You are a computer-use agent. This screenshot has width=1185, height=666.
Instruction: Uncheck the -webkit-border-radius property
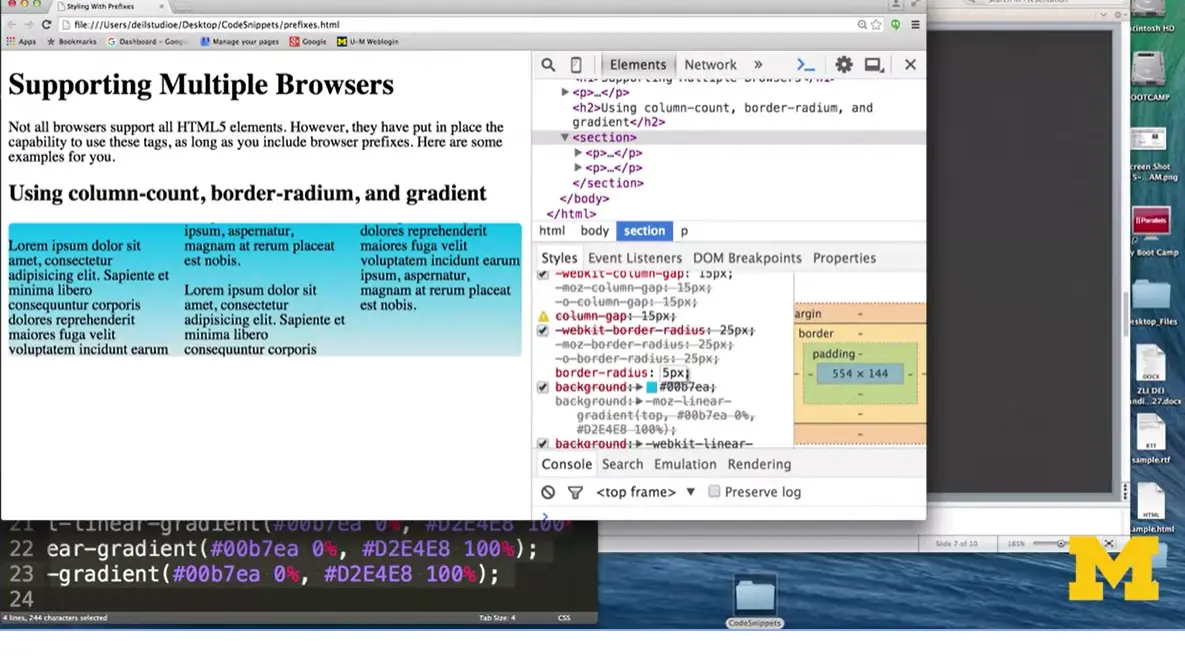[x=541, y=329]
